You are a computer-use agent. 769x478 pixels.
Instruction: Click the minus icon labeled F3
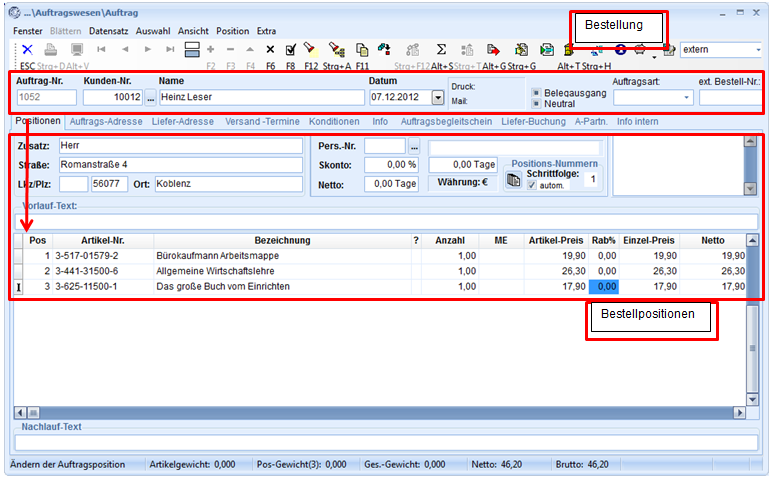[x=231, y=50]
